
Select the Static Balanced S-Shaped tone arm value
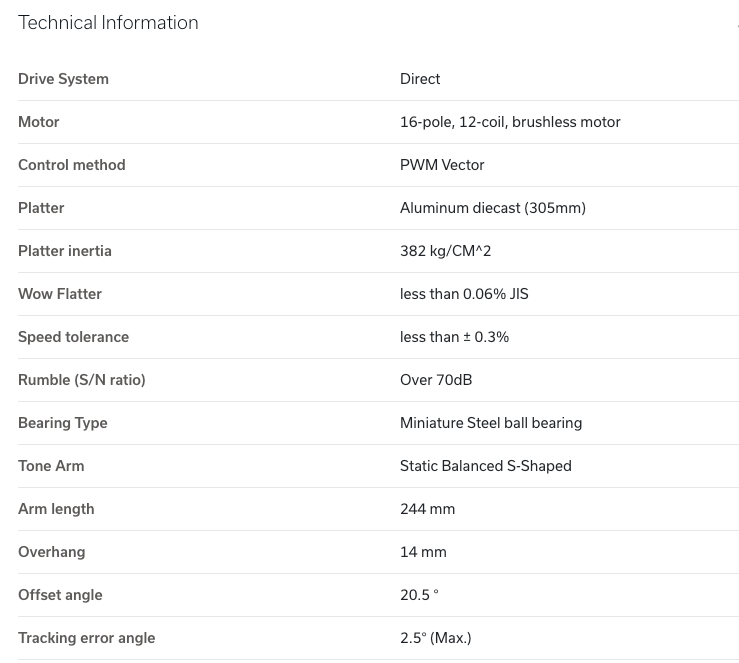point(486,466)
